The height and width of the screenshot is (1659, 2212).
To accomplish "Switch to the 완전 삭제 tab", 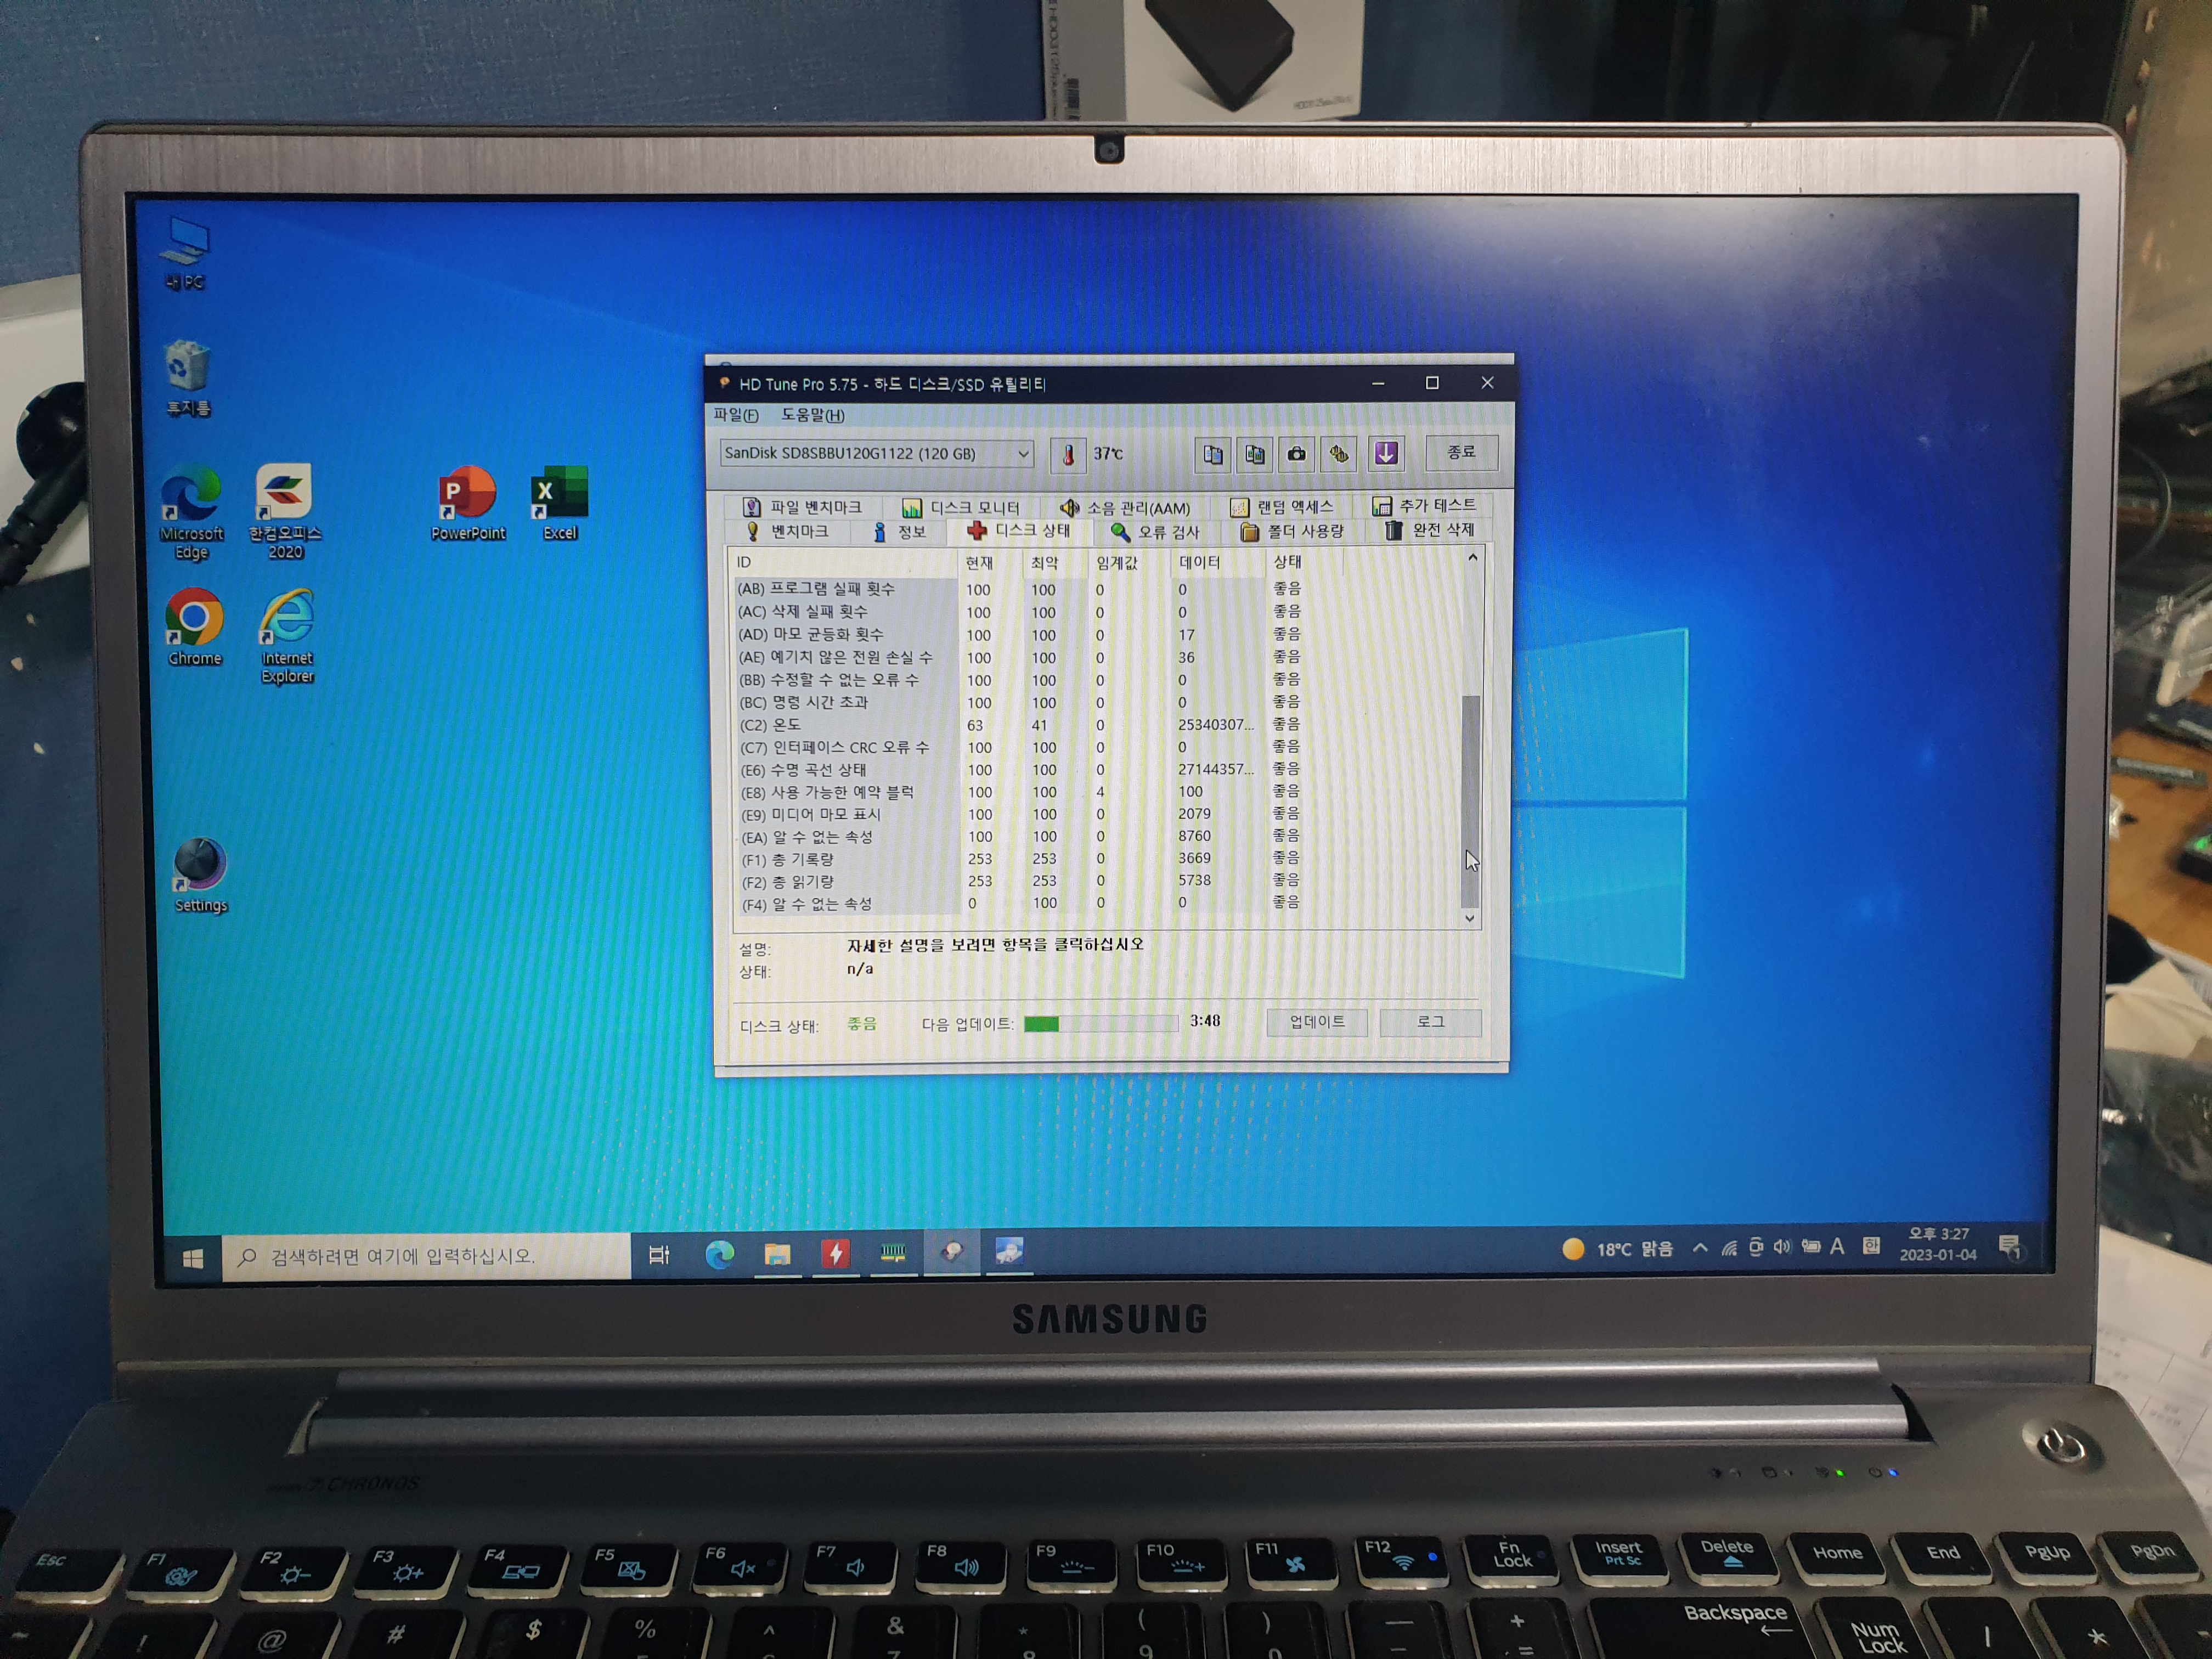I will click(x=1429, y=531).
